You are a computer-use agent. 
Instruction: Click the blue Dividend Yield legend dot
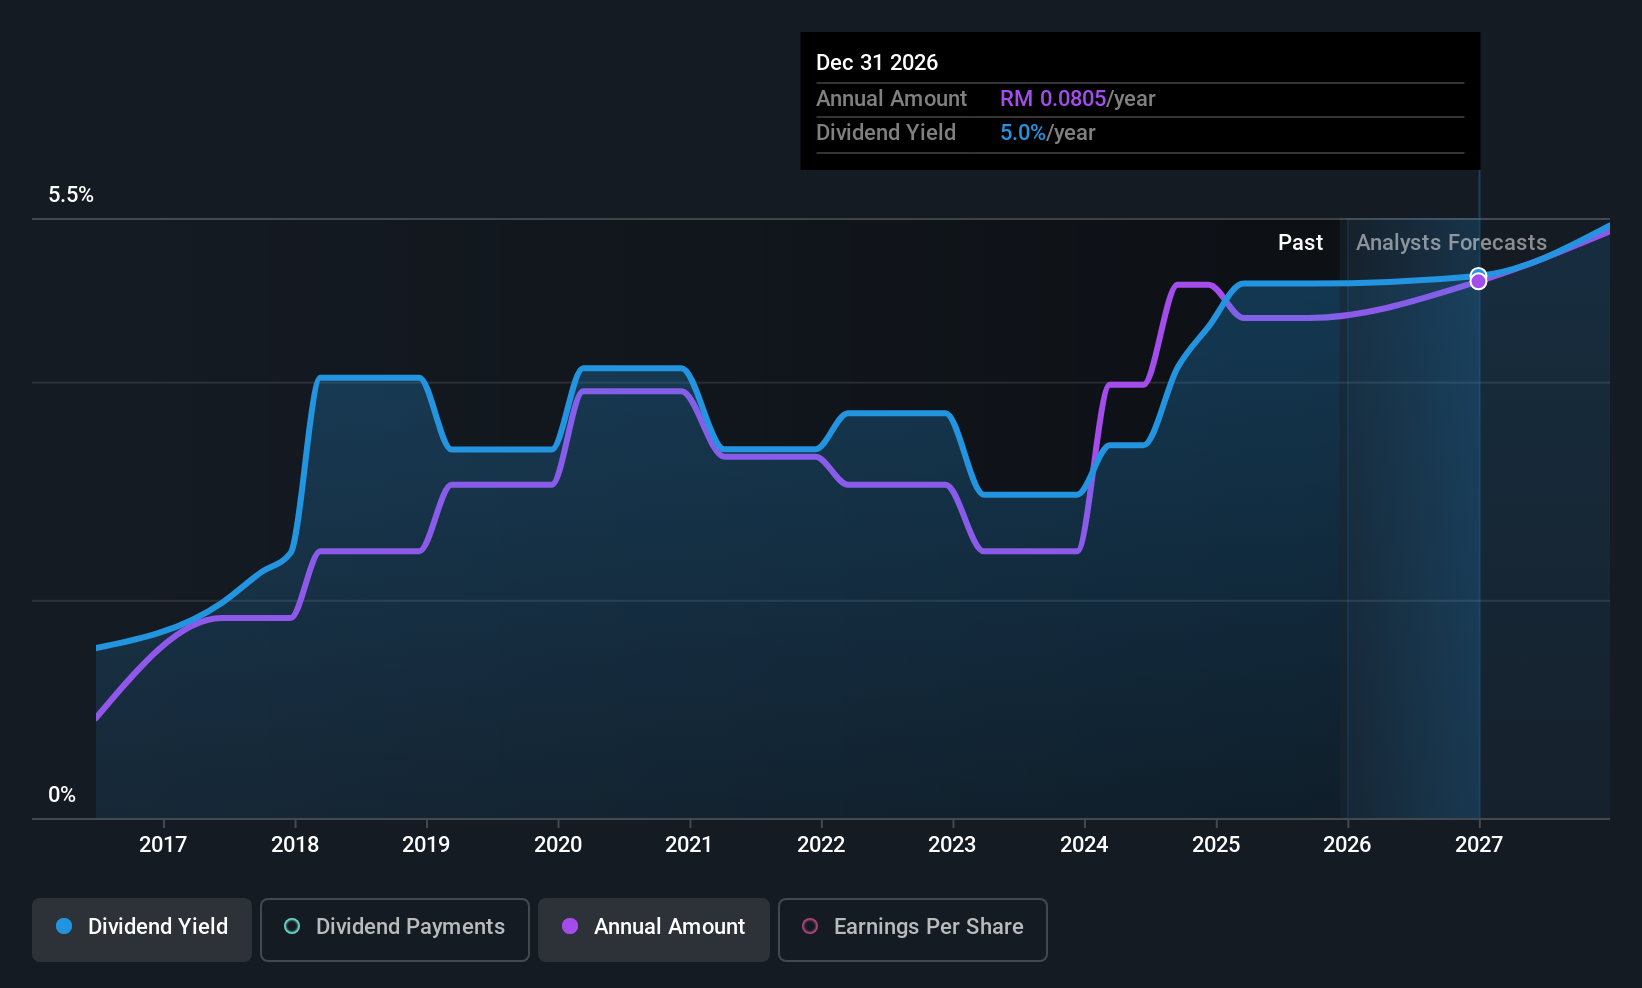[x=64, y=926]
